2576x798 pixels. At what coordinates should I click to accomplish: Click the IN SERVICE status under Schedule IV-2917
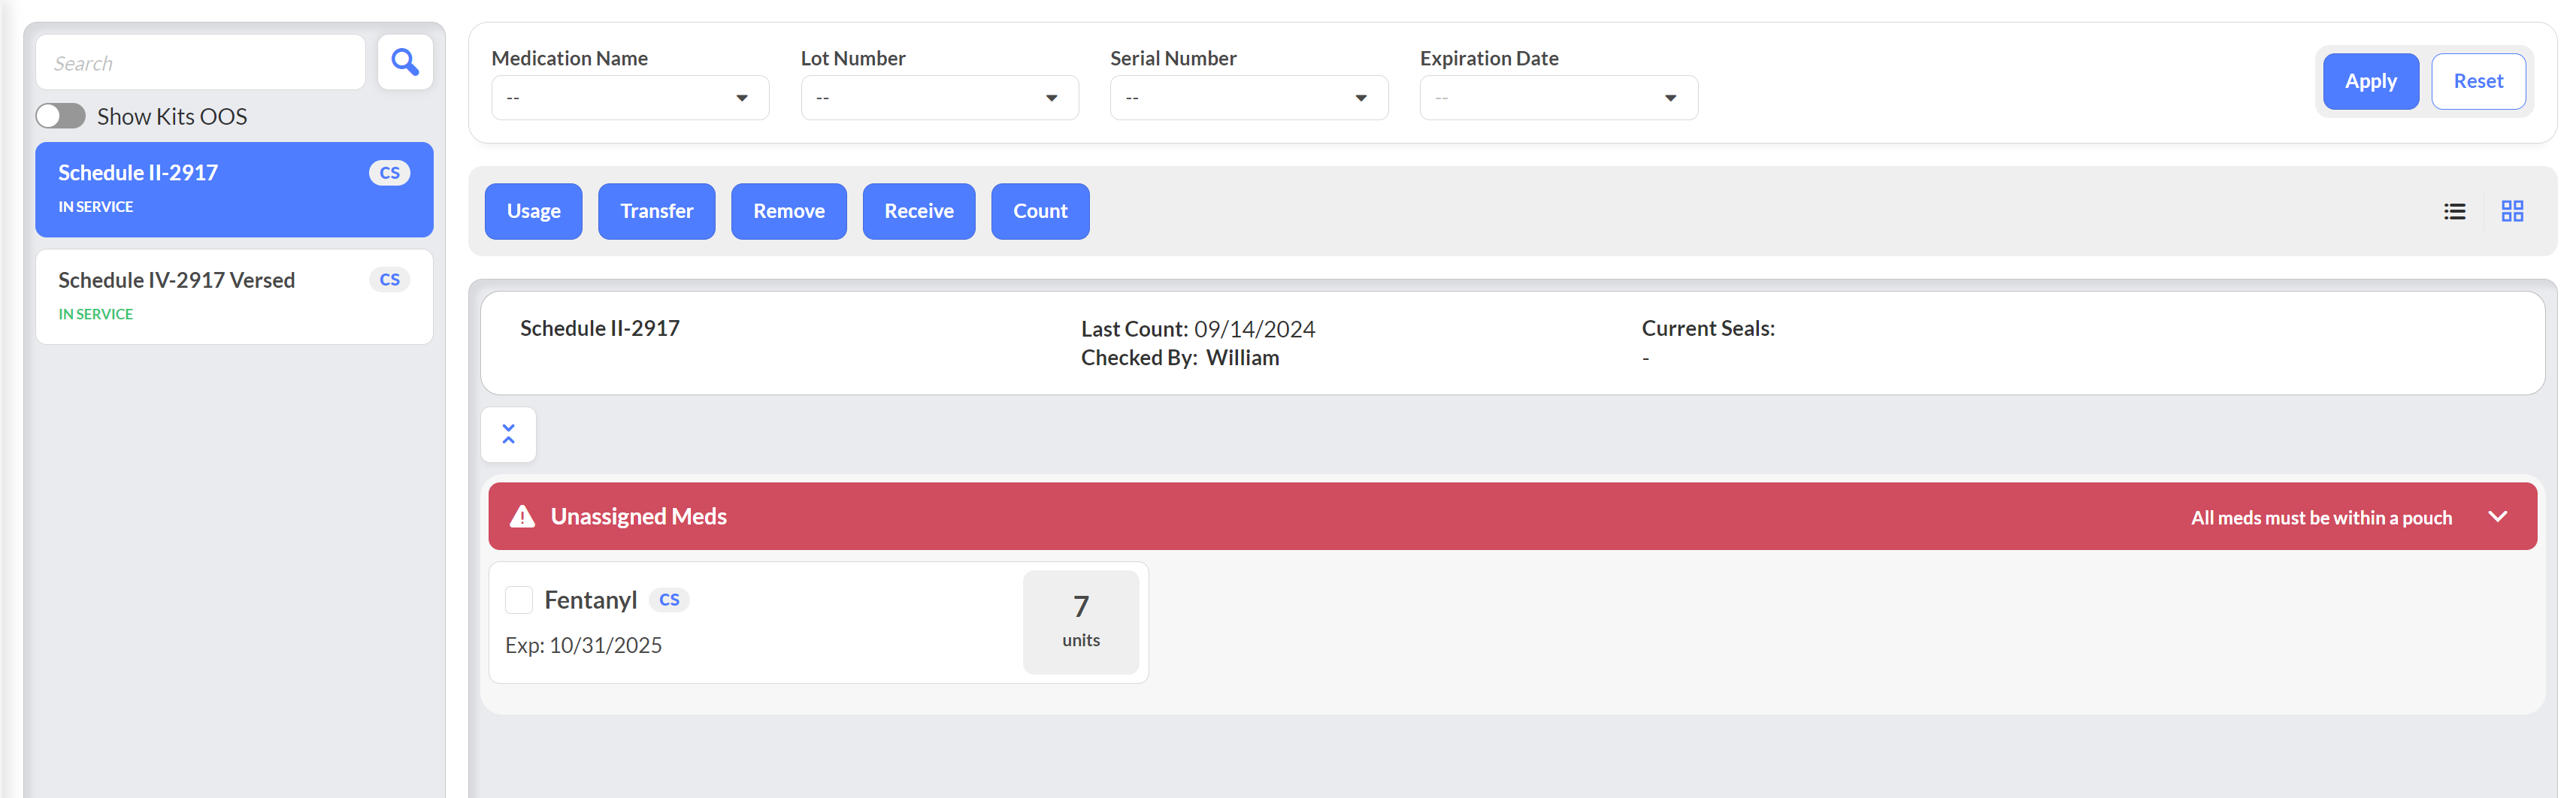tap(95, 314)
